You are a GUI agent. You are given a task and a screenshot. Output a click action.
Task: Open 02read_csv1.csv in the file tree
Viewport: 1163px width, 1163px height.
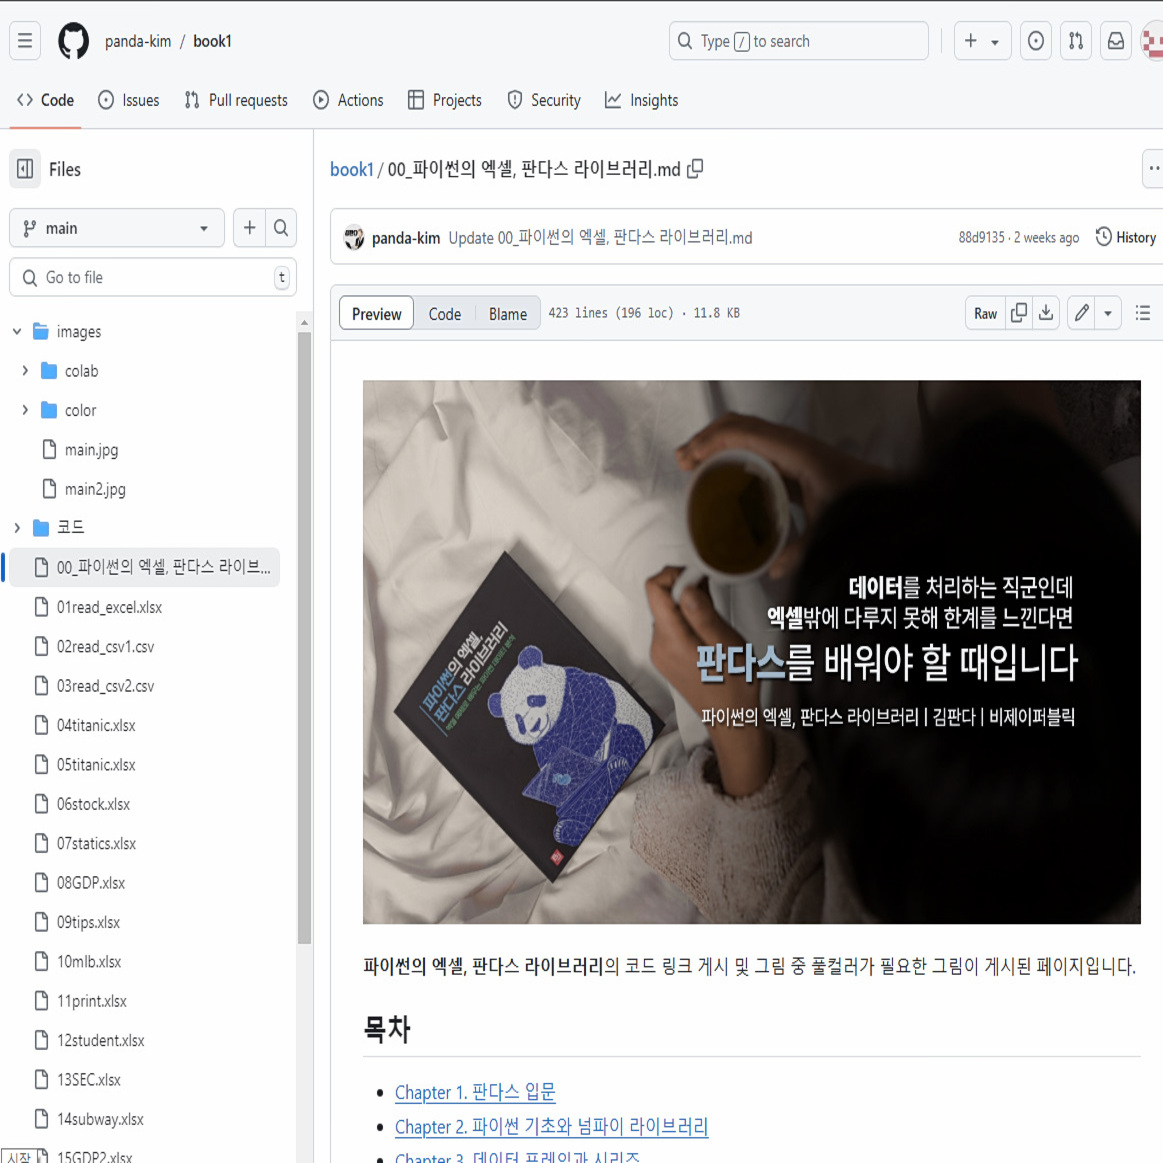pos(105,647)
